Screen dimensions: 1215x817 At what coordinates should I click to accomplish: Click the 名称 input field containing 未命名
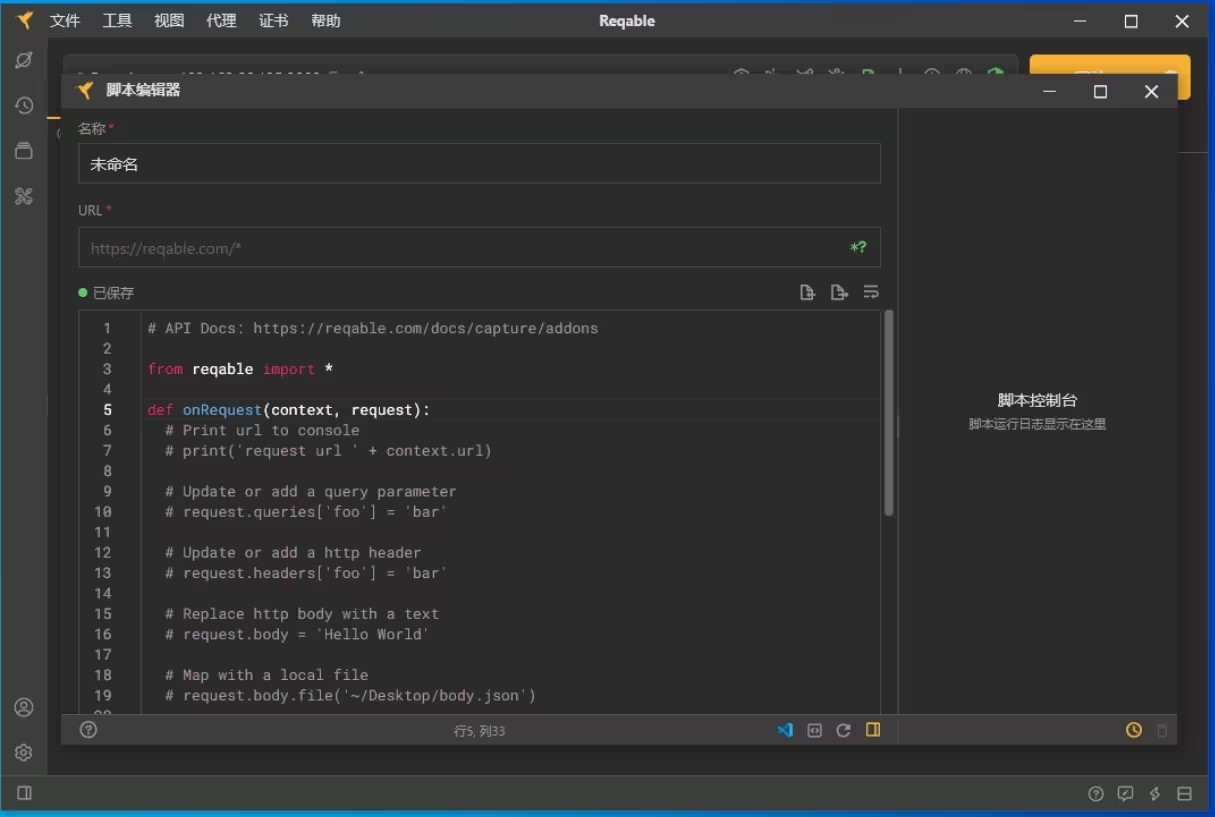tap(479, 164)
